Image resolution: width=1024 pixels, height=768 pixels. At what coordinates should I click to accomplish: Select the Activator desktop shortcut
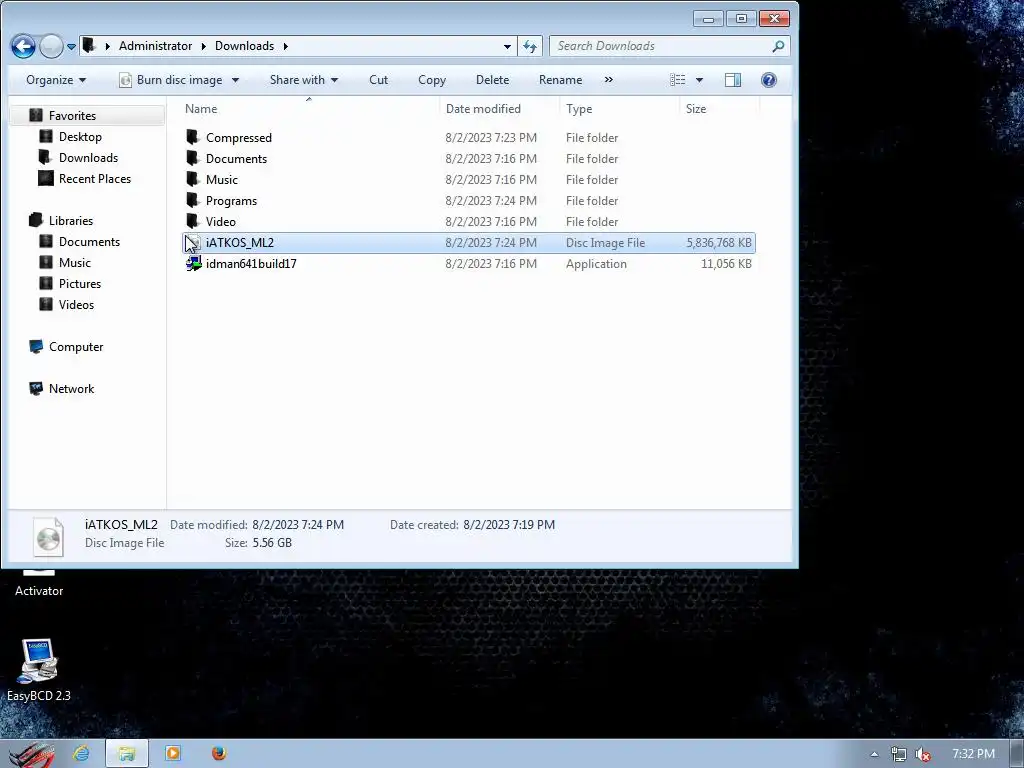point(39,584)
